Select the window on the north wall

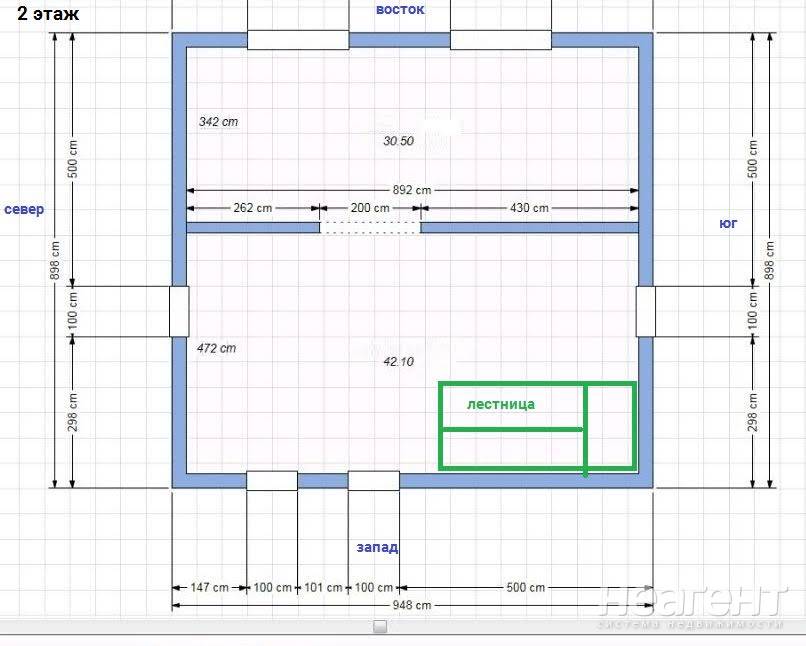pyautogui.click(x=179, y=311)
